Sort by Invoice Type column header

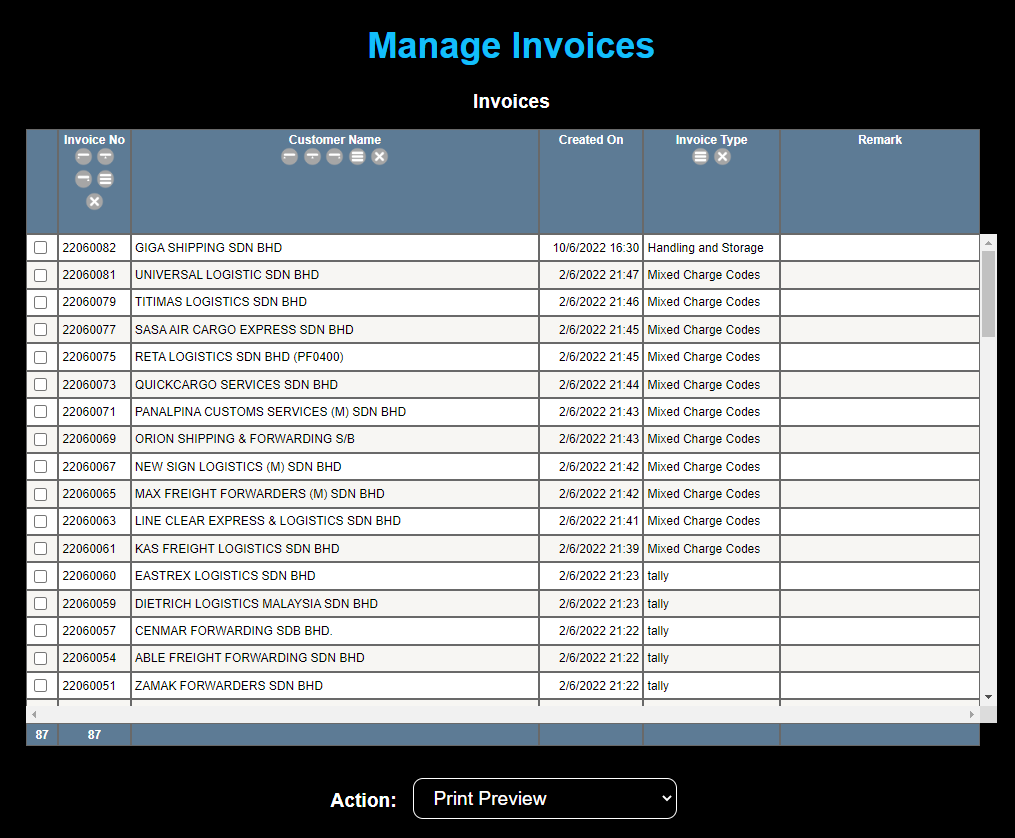(x=711, y=140)
